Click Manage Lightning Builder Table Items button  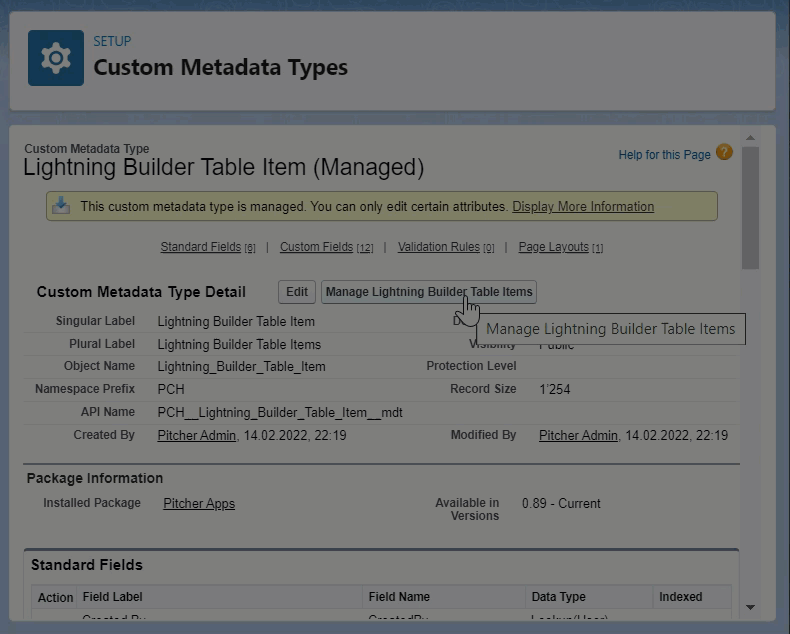(429, 292)
